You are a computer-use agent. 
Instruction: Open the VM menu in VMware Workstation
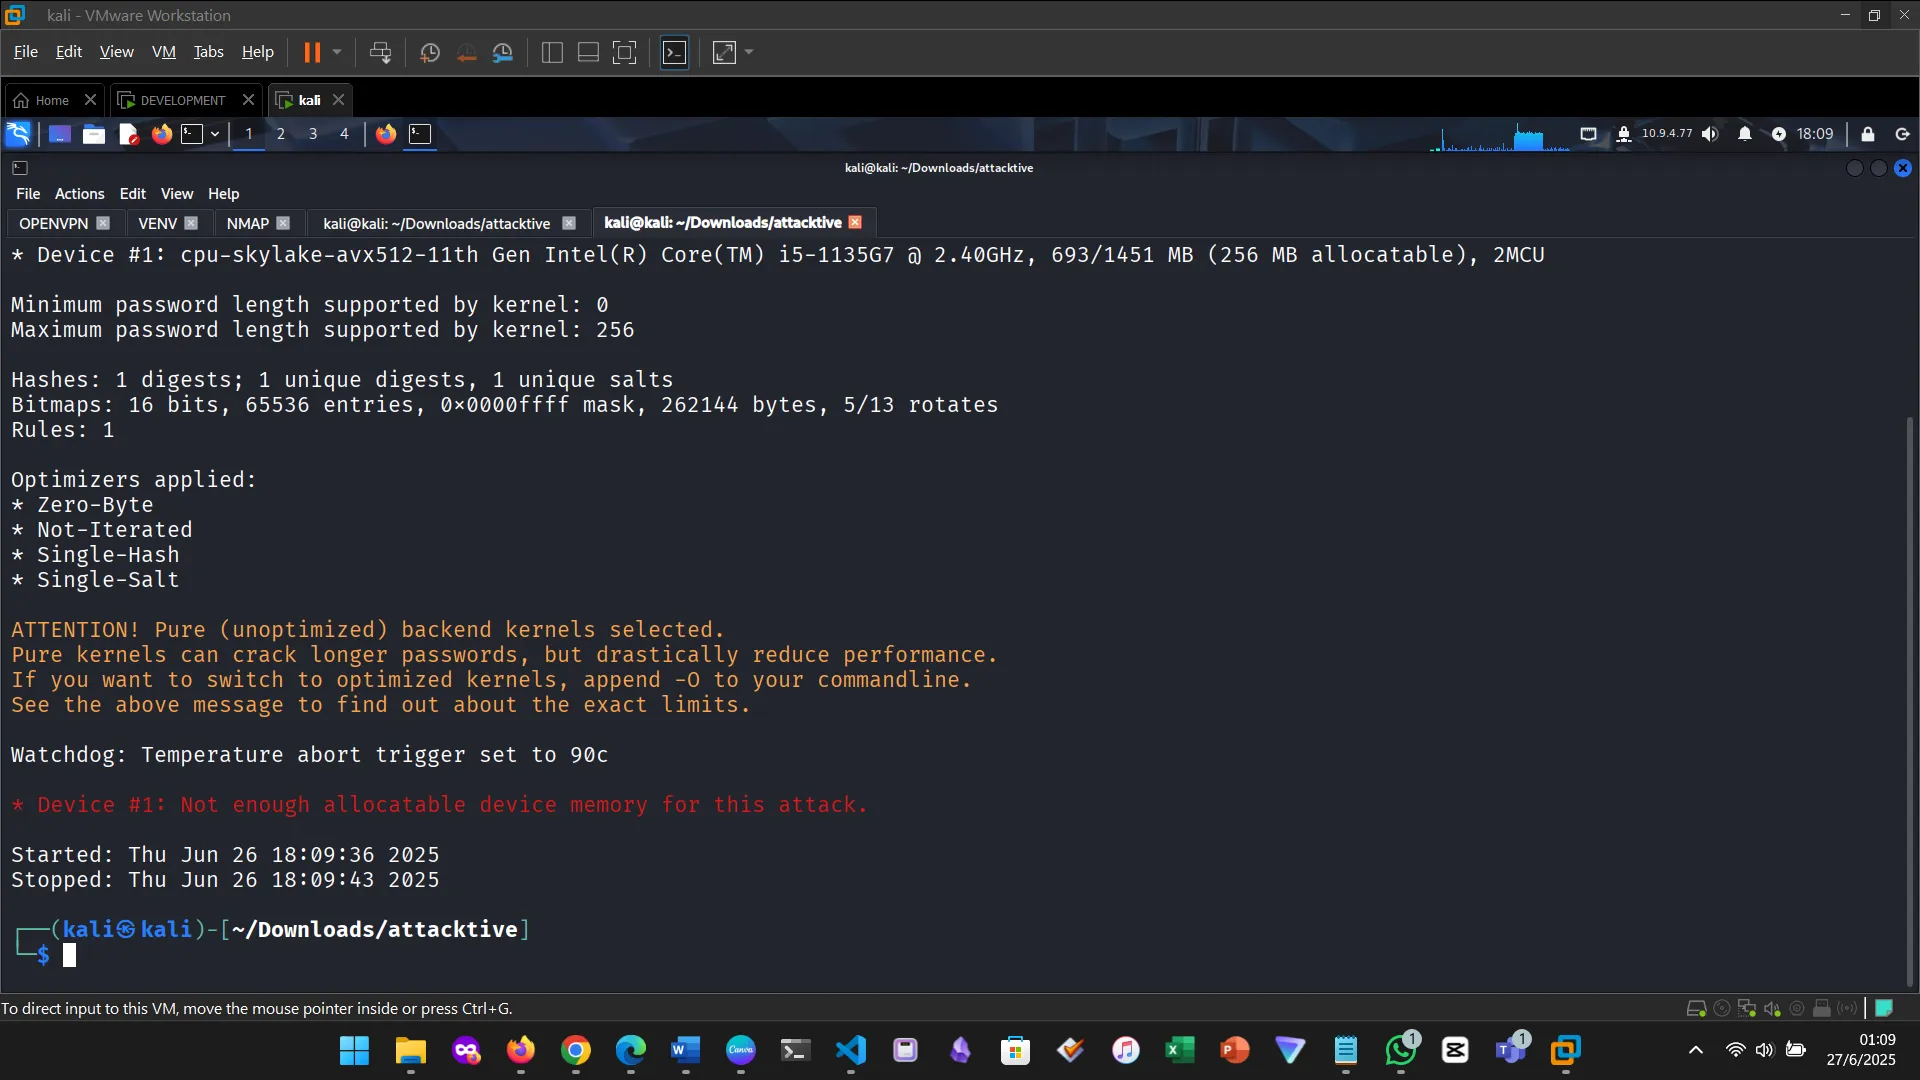[x=163, y=51]
